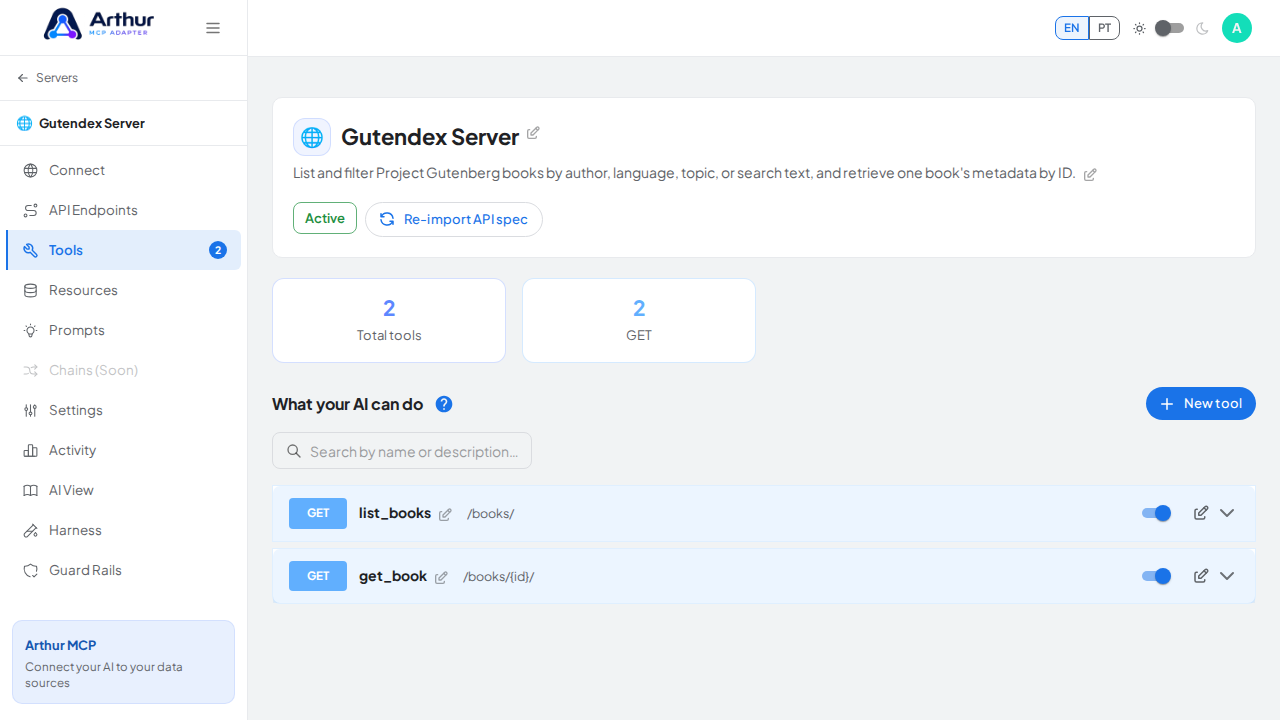Click the Arthur MCP info card
Screen dimensions: 1280x720
tap(124, 662)
